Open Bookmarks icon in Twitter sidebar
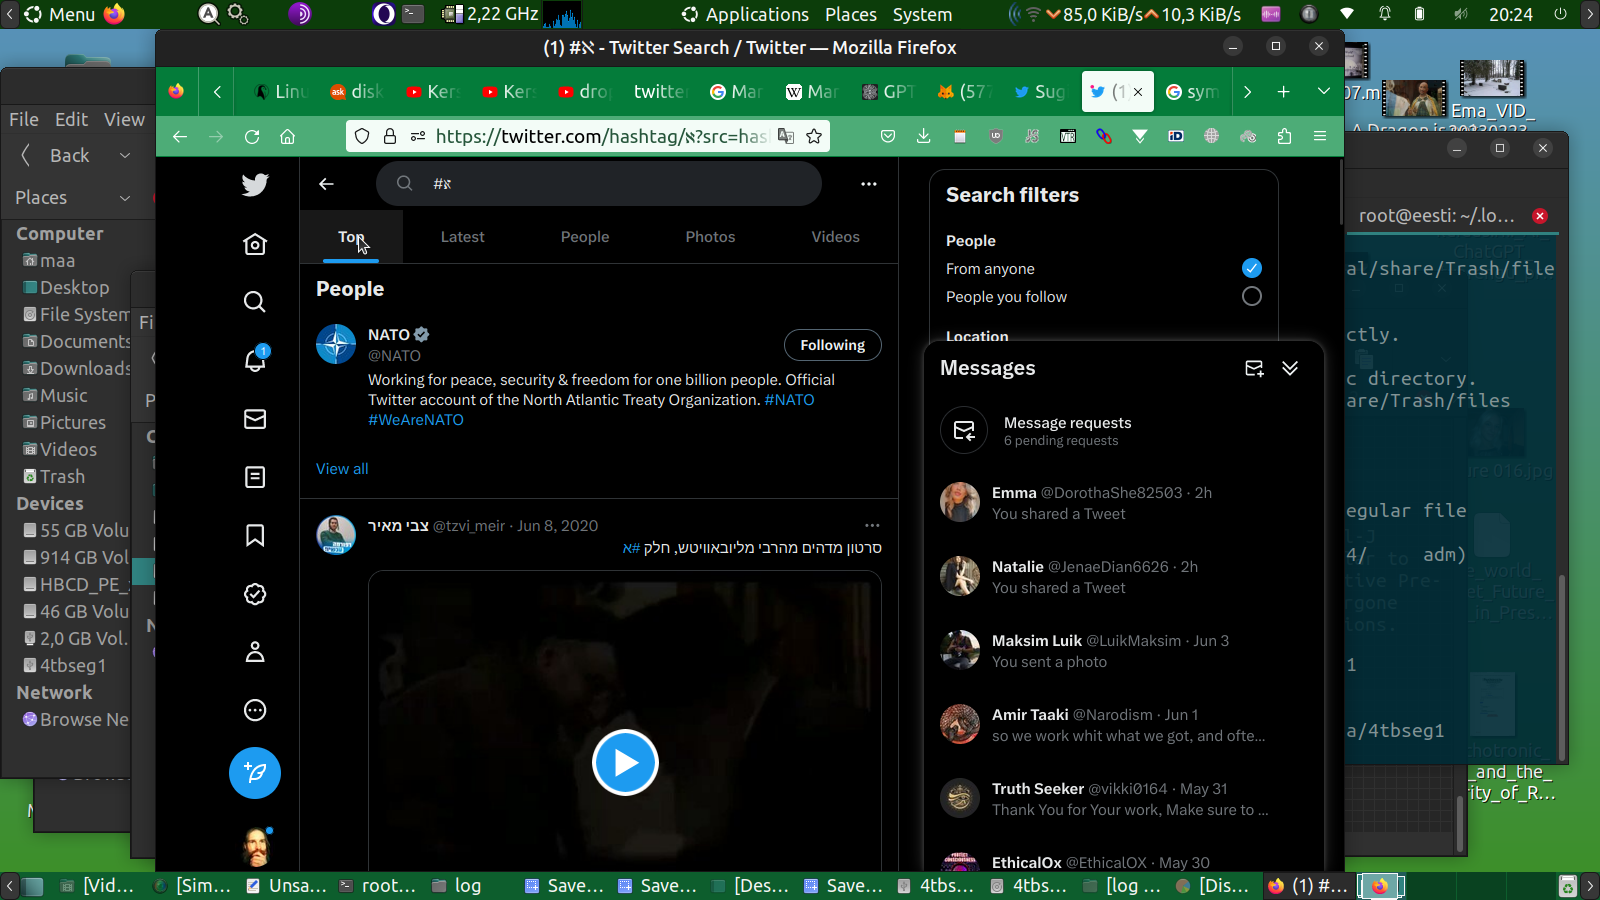The height and width of the screenshot is (900, 1600). 255,536
